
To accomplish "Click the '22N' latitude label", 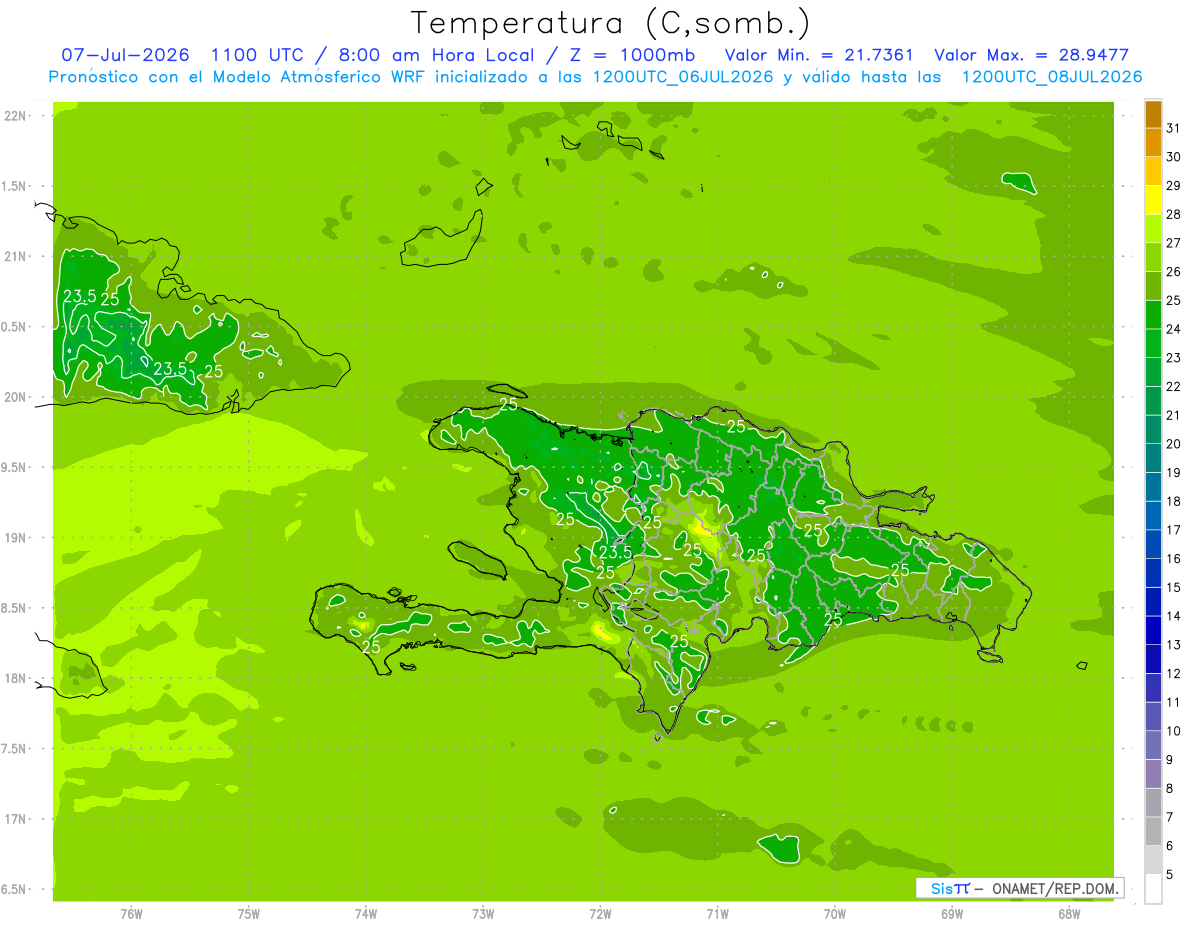I will 15,116.
